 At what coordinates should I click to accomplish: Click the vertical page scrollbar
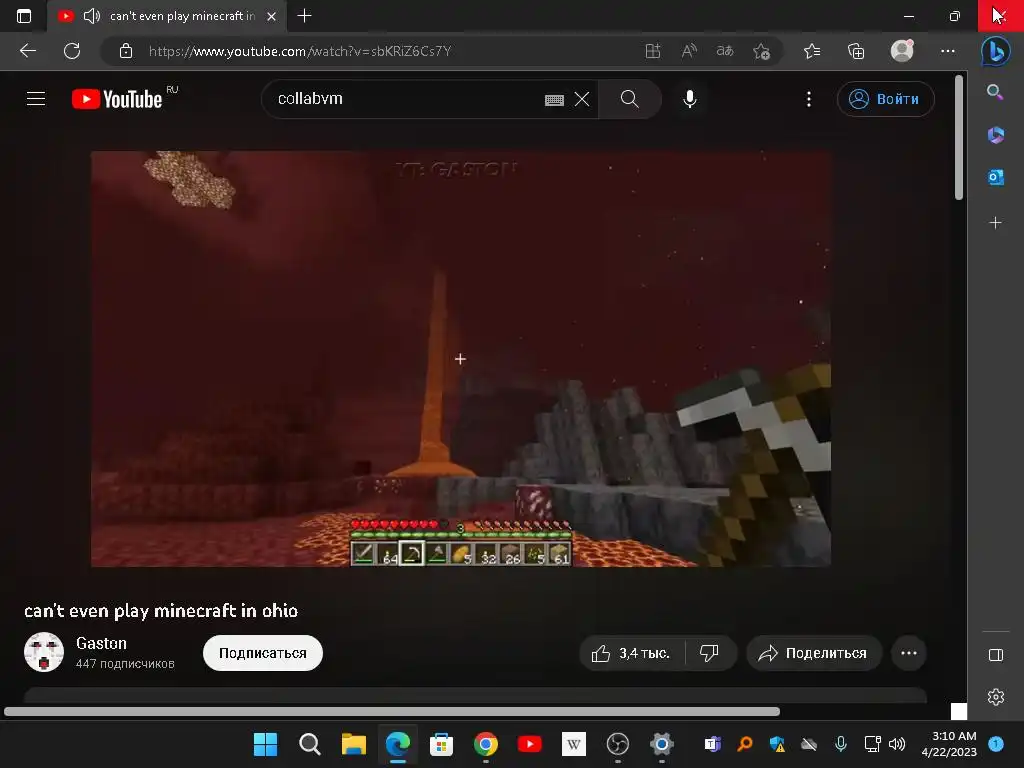click(x=958, y=137)
